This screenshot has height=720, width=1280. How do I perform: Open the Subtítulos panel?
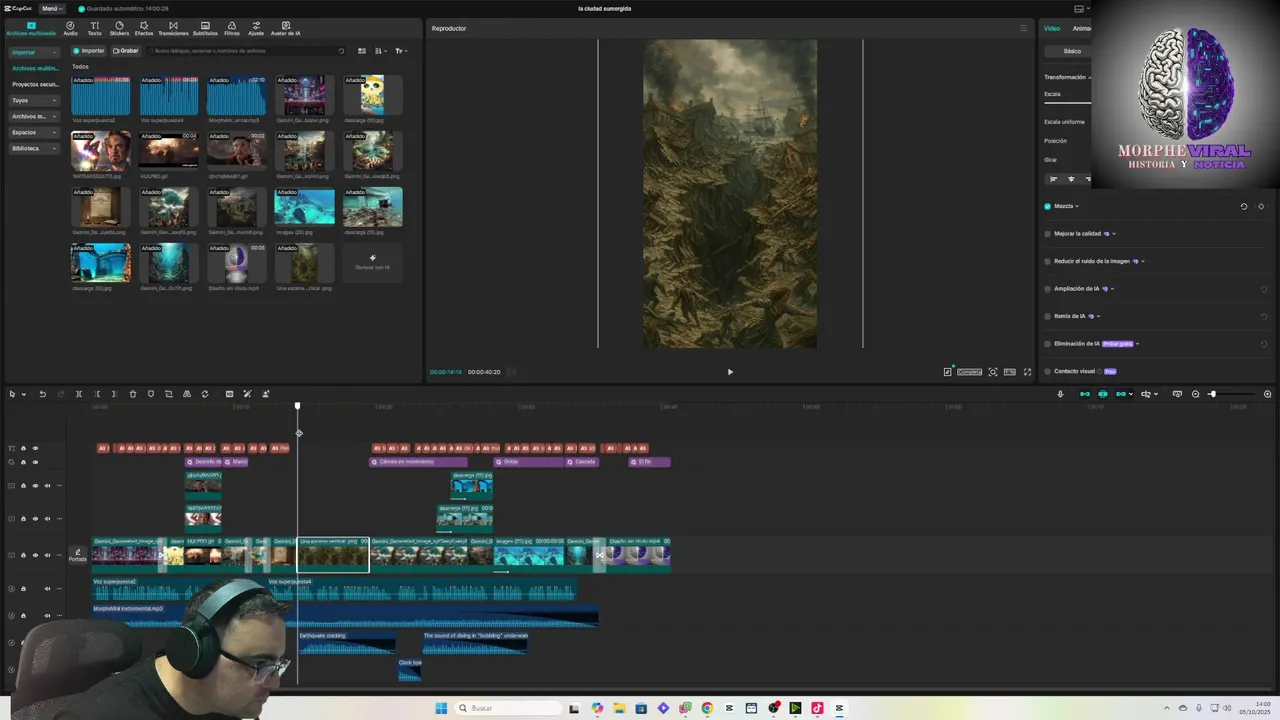tap(205, 28)
